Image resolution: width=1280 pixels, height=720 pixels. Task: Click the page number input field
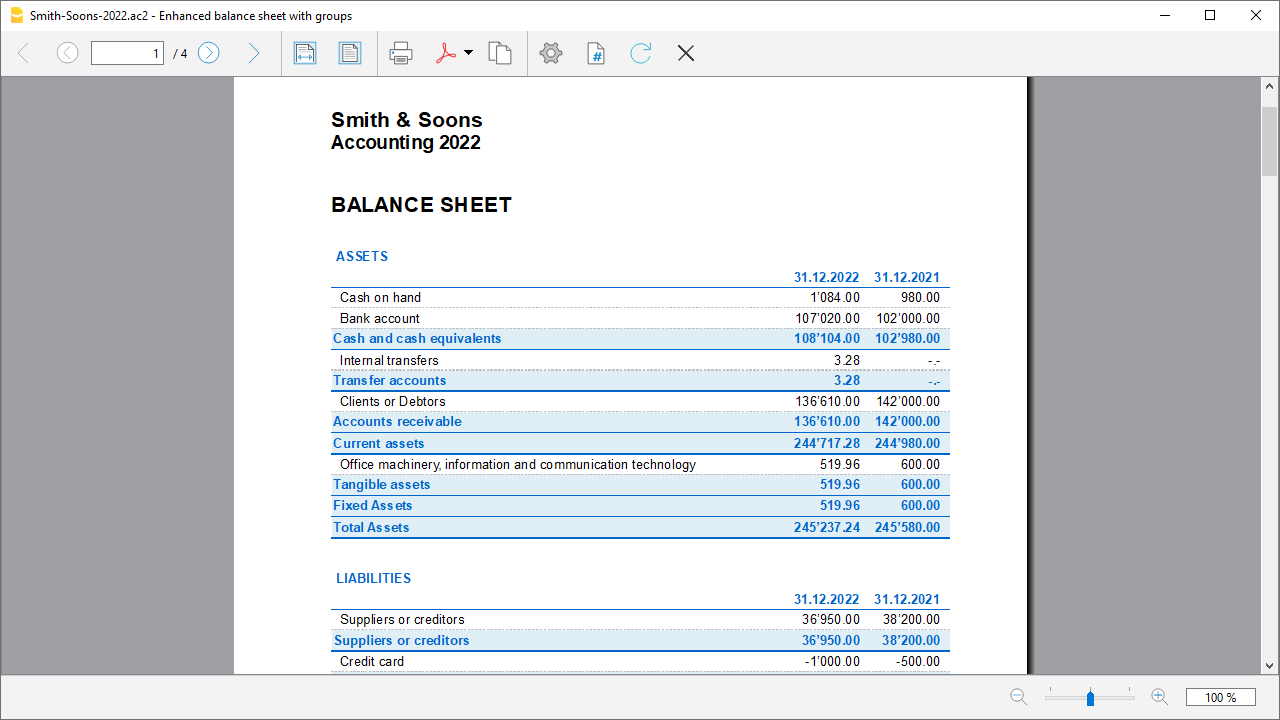pyautogui.click(x=127, y=53)
